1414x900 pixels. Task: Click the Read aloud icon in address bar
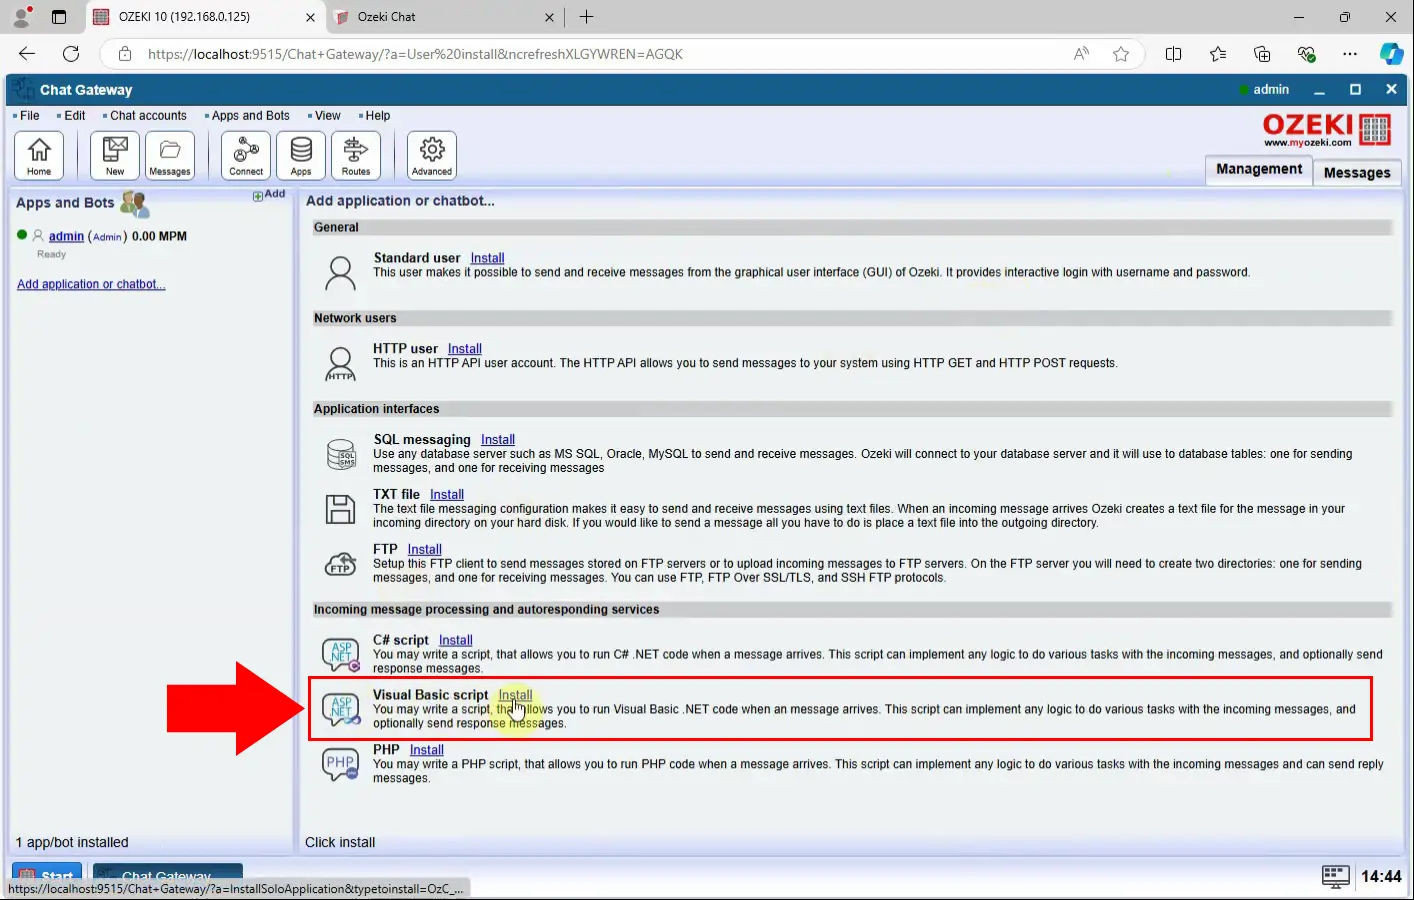1081,54
